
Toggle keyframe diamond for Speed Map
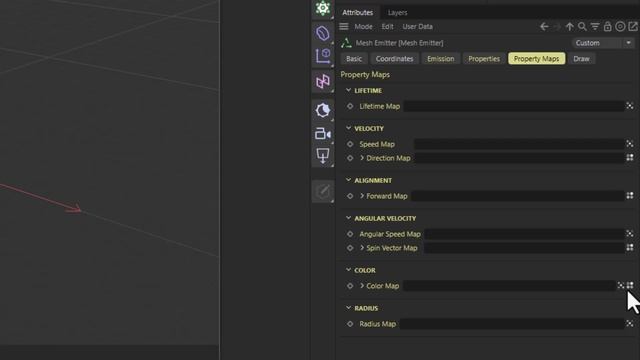click(x=350, y=144)
